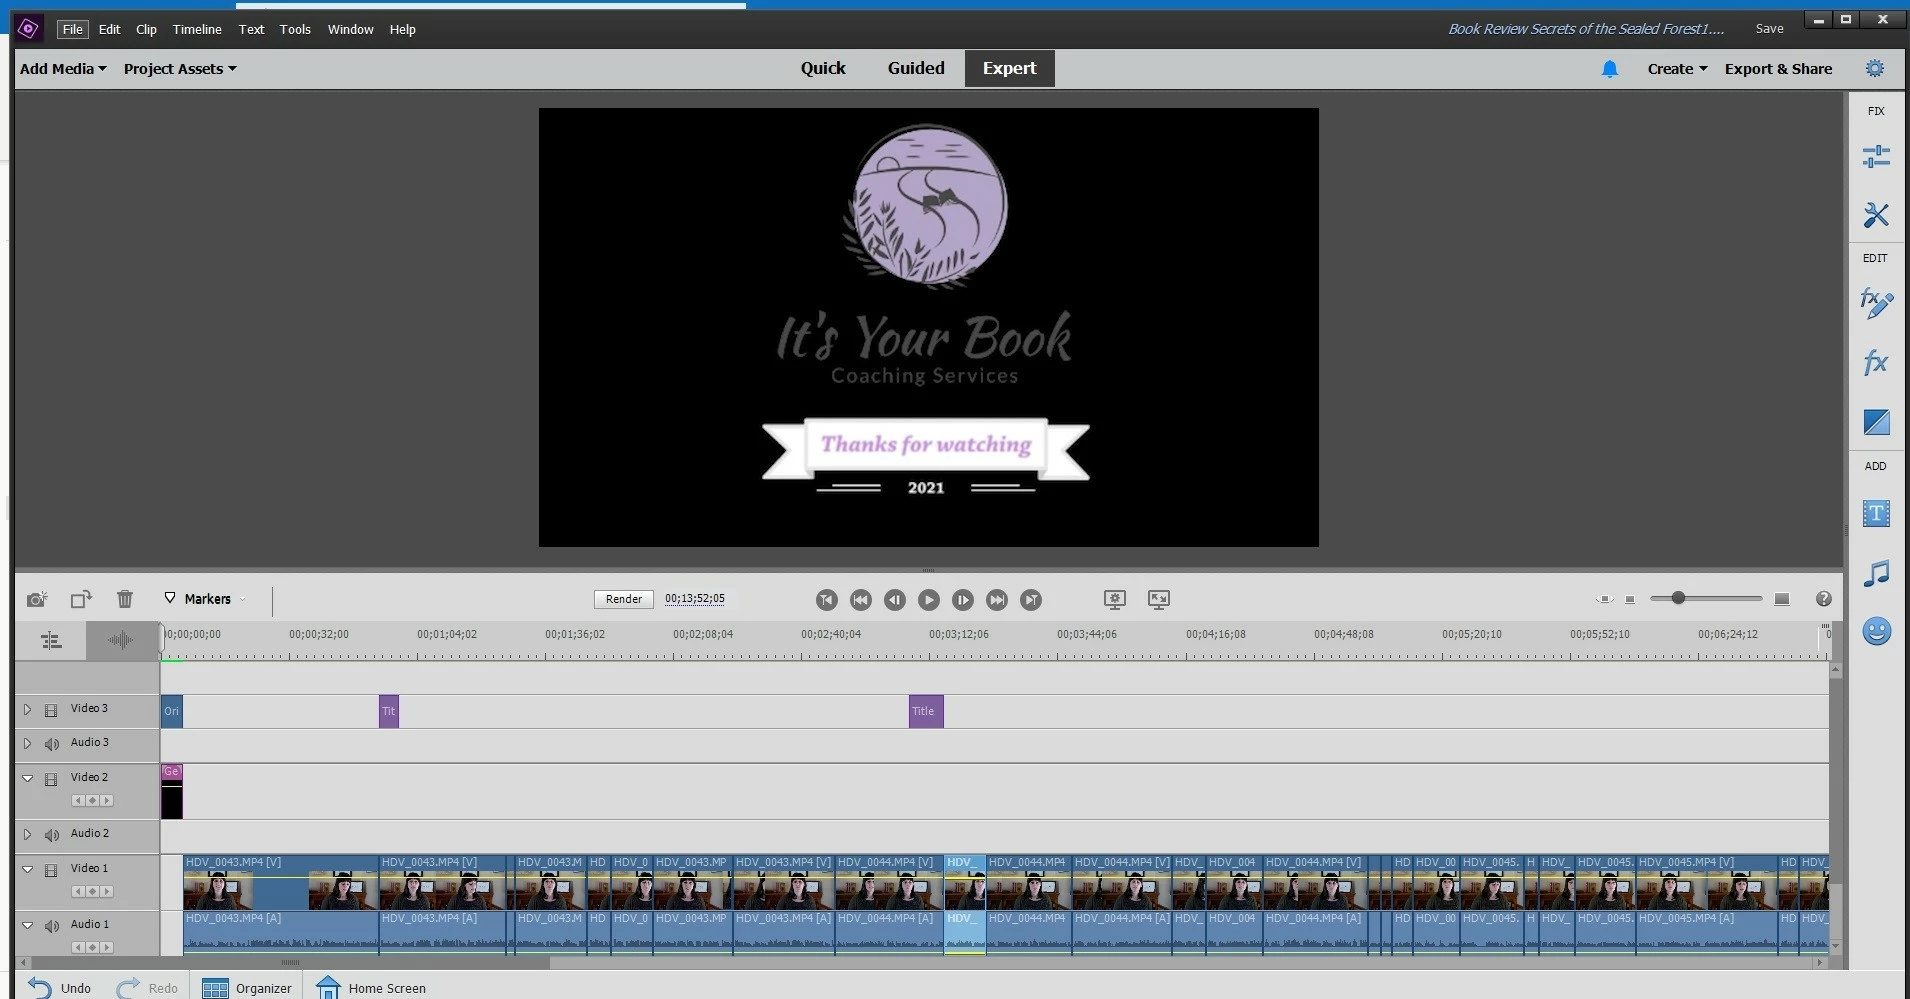Undo the last action
This screenshot has width=1910, height=999.
pyautogui.click(x=60, y=988)
